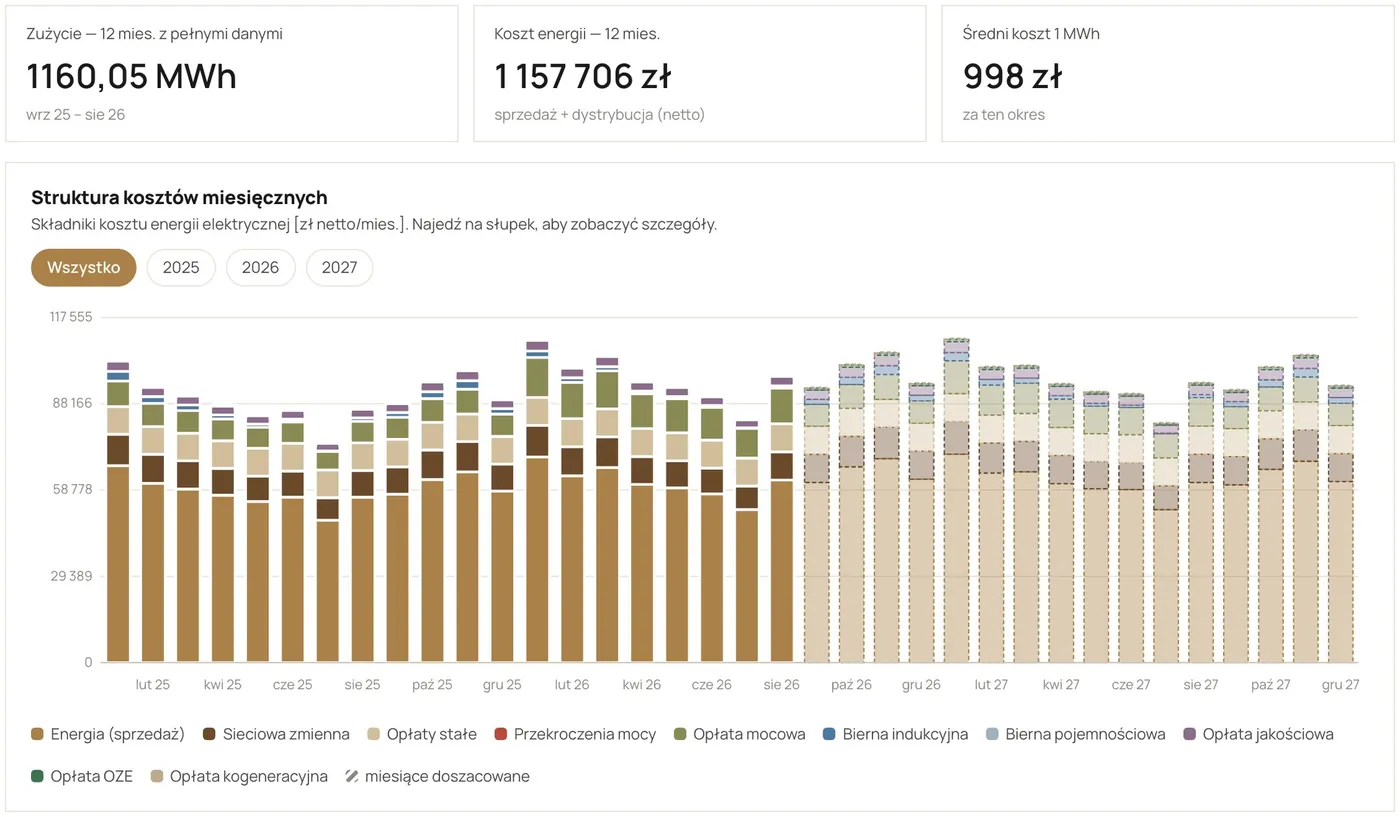Switch the chart to year 2026
1400x817 pixels.
[260, 268]
